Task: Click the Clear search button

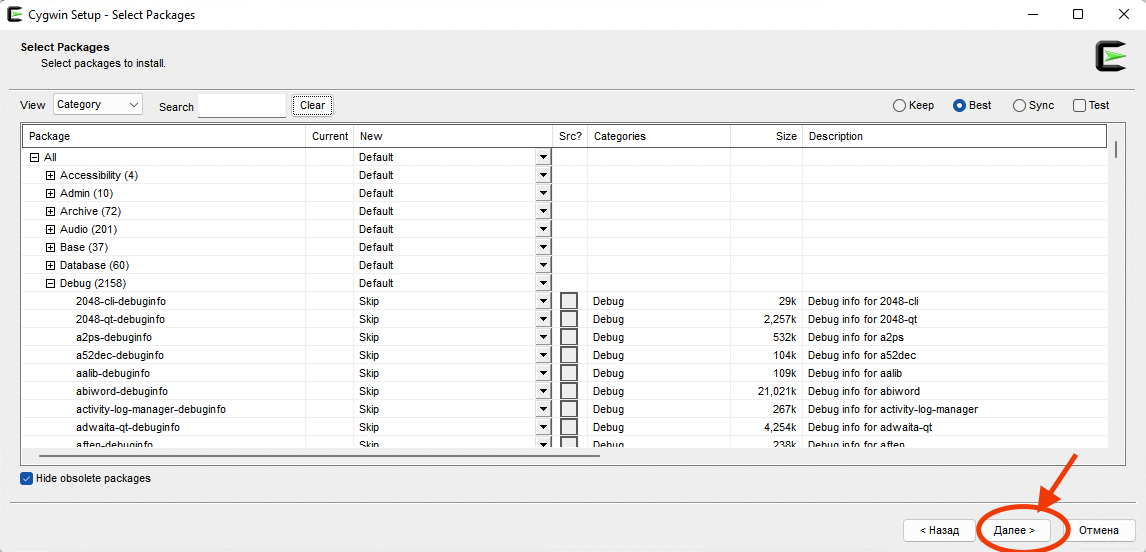Action: (312, 105)
